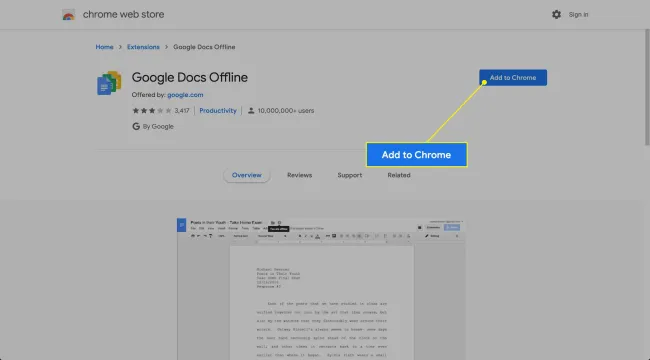Click the Google Docs Offline extension icon
Viewport: 650px width, 360px height.
click(109, 83)
